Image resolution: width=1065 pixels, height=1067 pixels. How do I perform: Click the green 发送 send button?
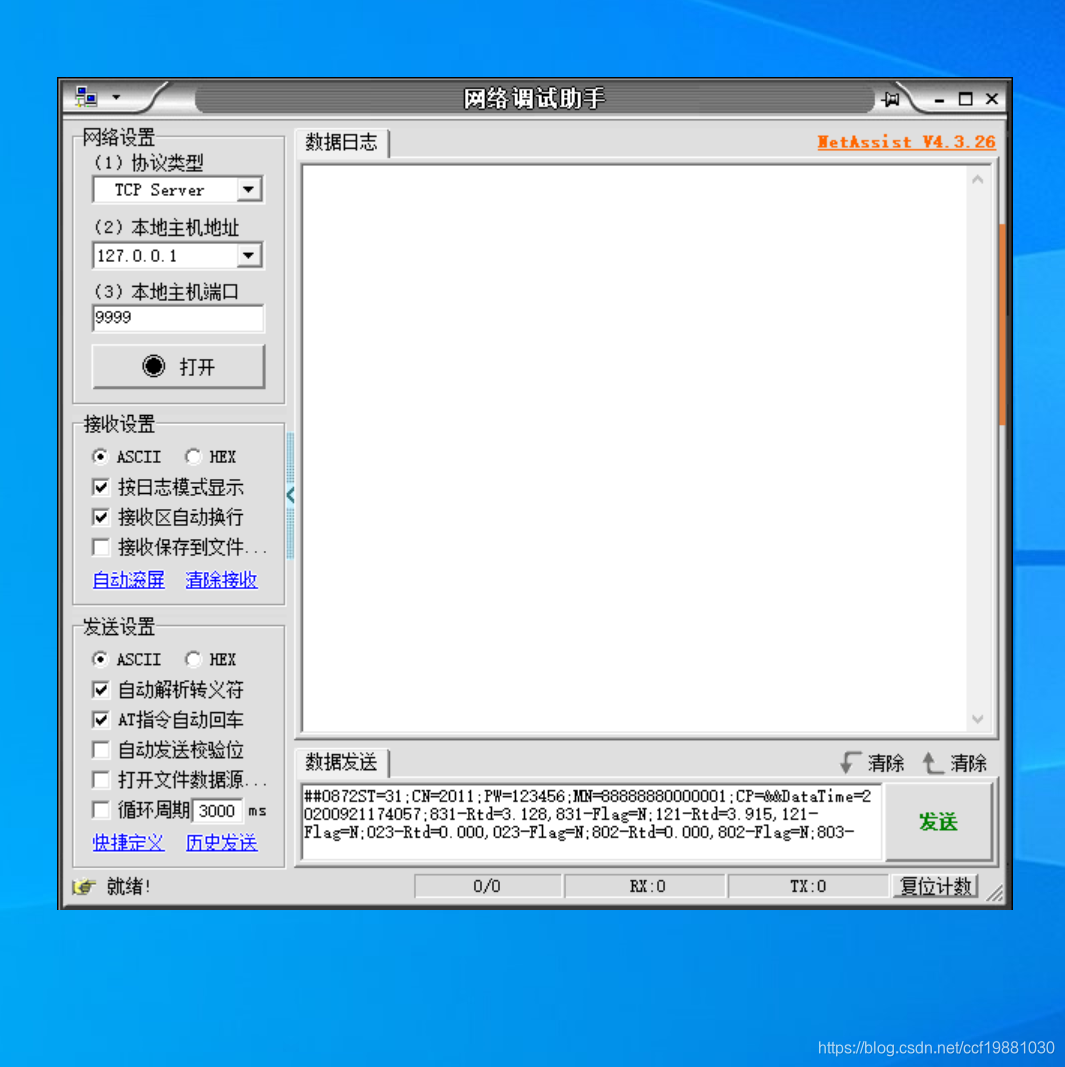click(938, 821)
